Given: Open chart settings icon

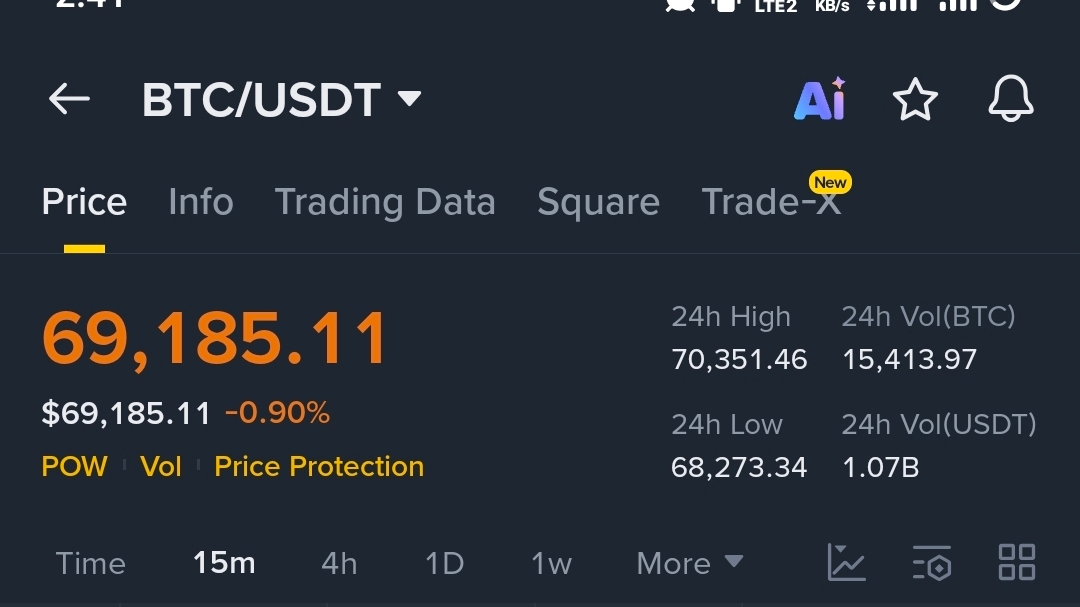Looking at the screenshot, I should pos(932,562).
